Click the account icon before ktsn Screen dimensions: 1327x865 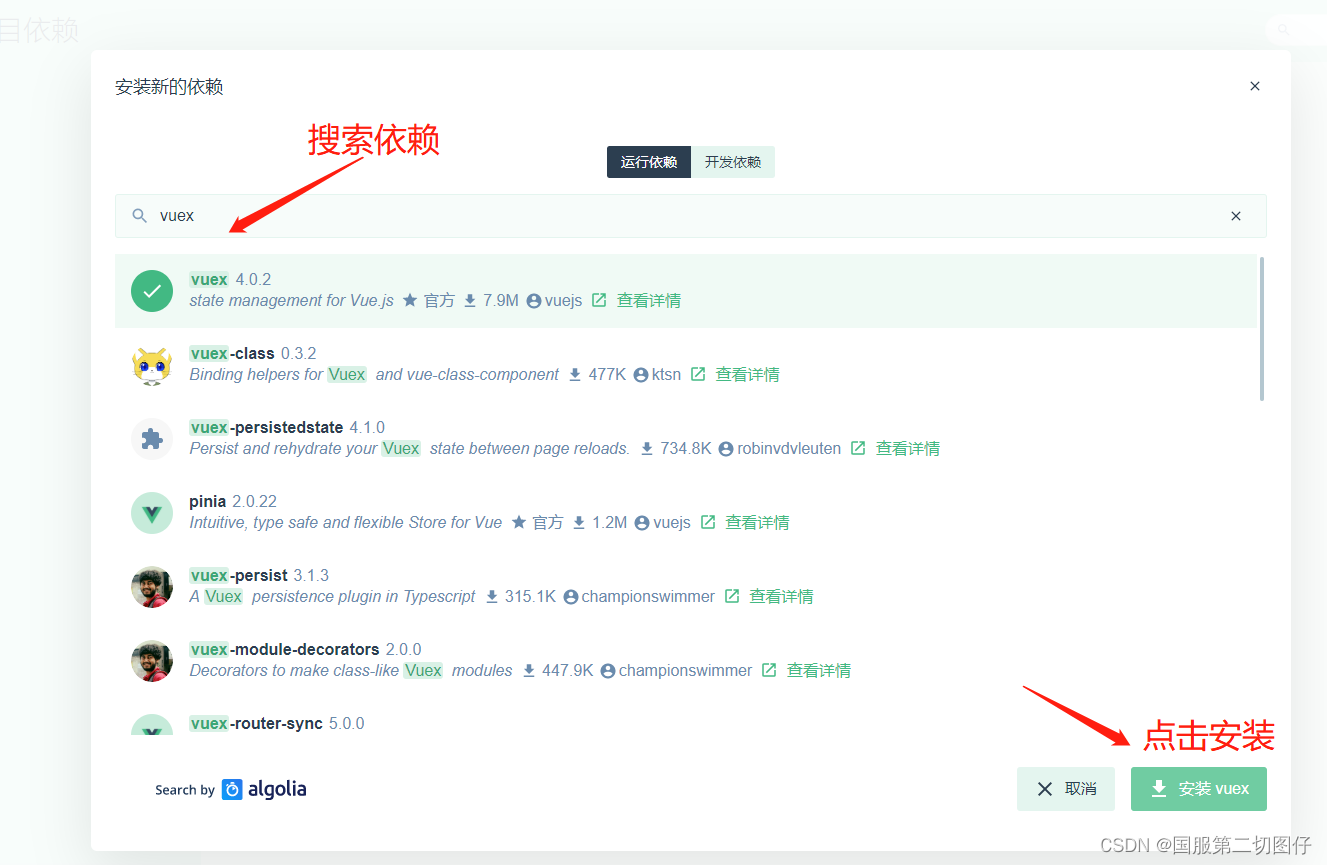pyautogui.click(x=641, y=374)
